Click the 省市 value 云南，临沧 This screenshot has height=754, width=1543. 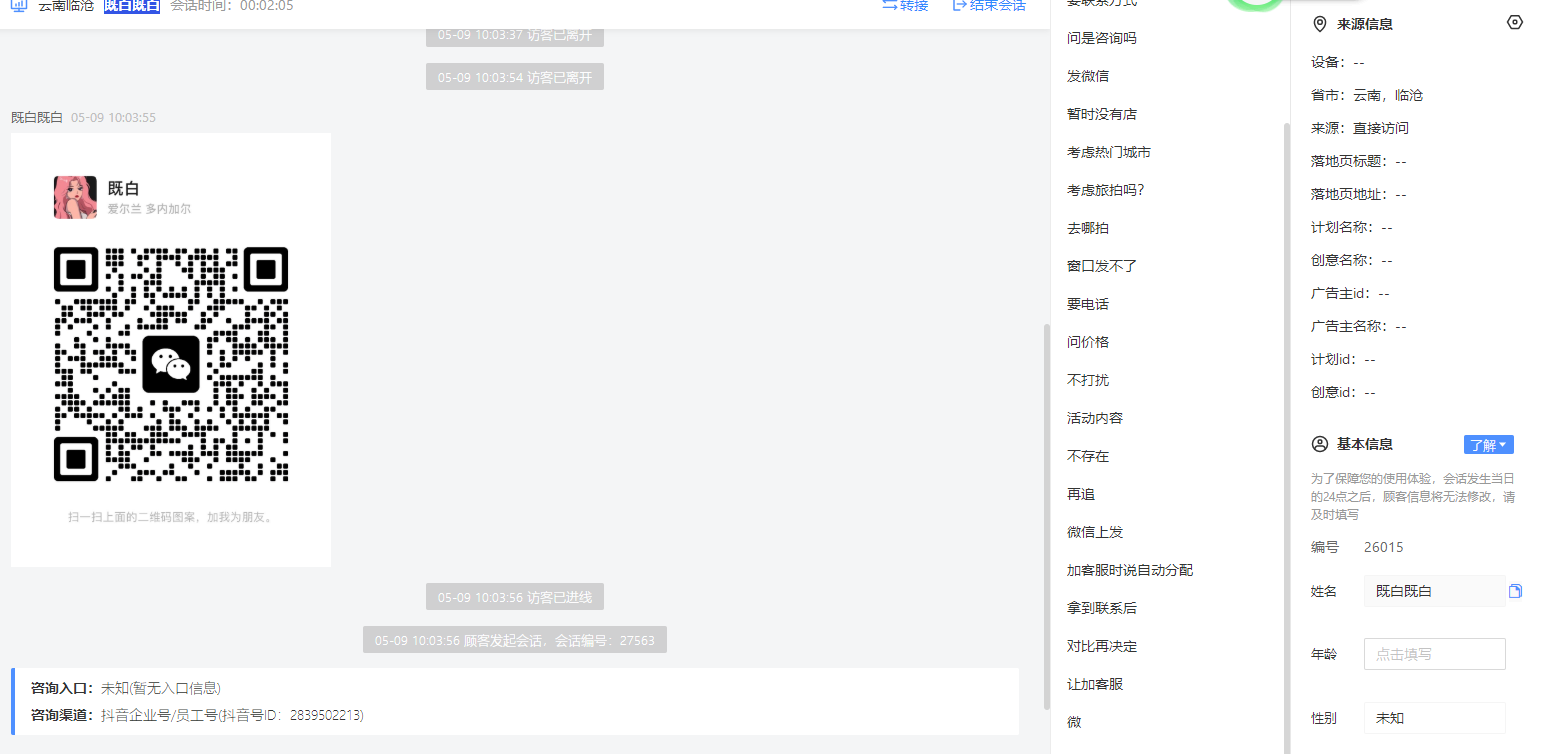(1388, 95)
